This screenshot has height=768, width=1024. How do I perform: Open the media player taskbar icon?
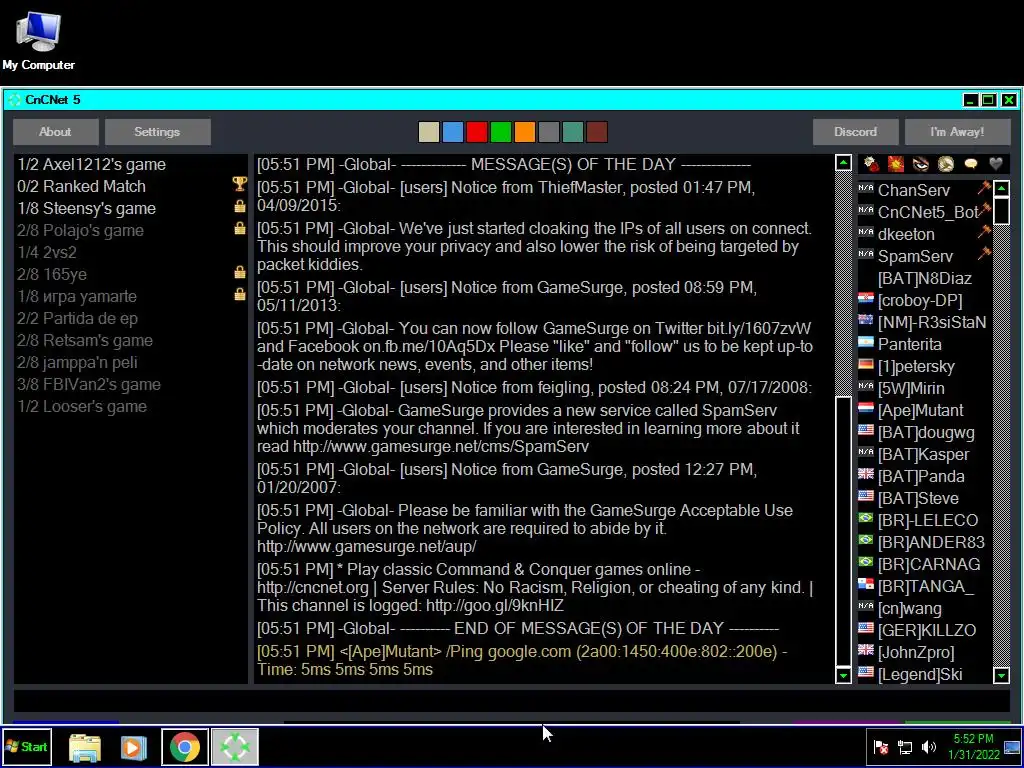point(134,747)
